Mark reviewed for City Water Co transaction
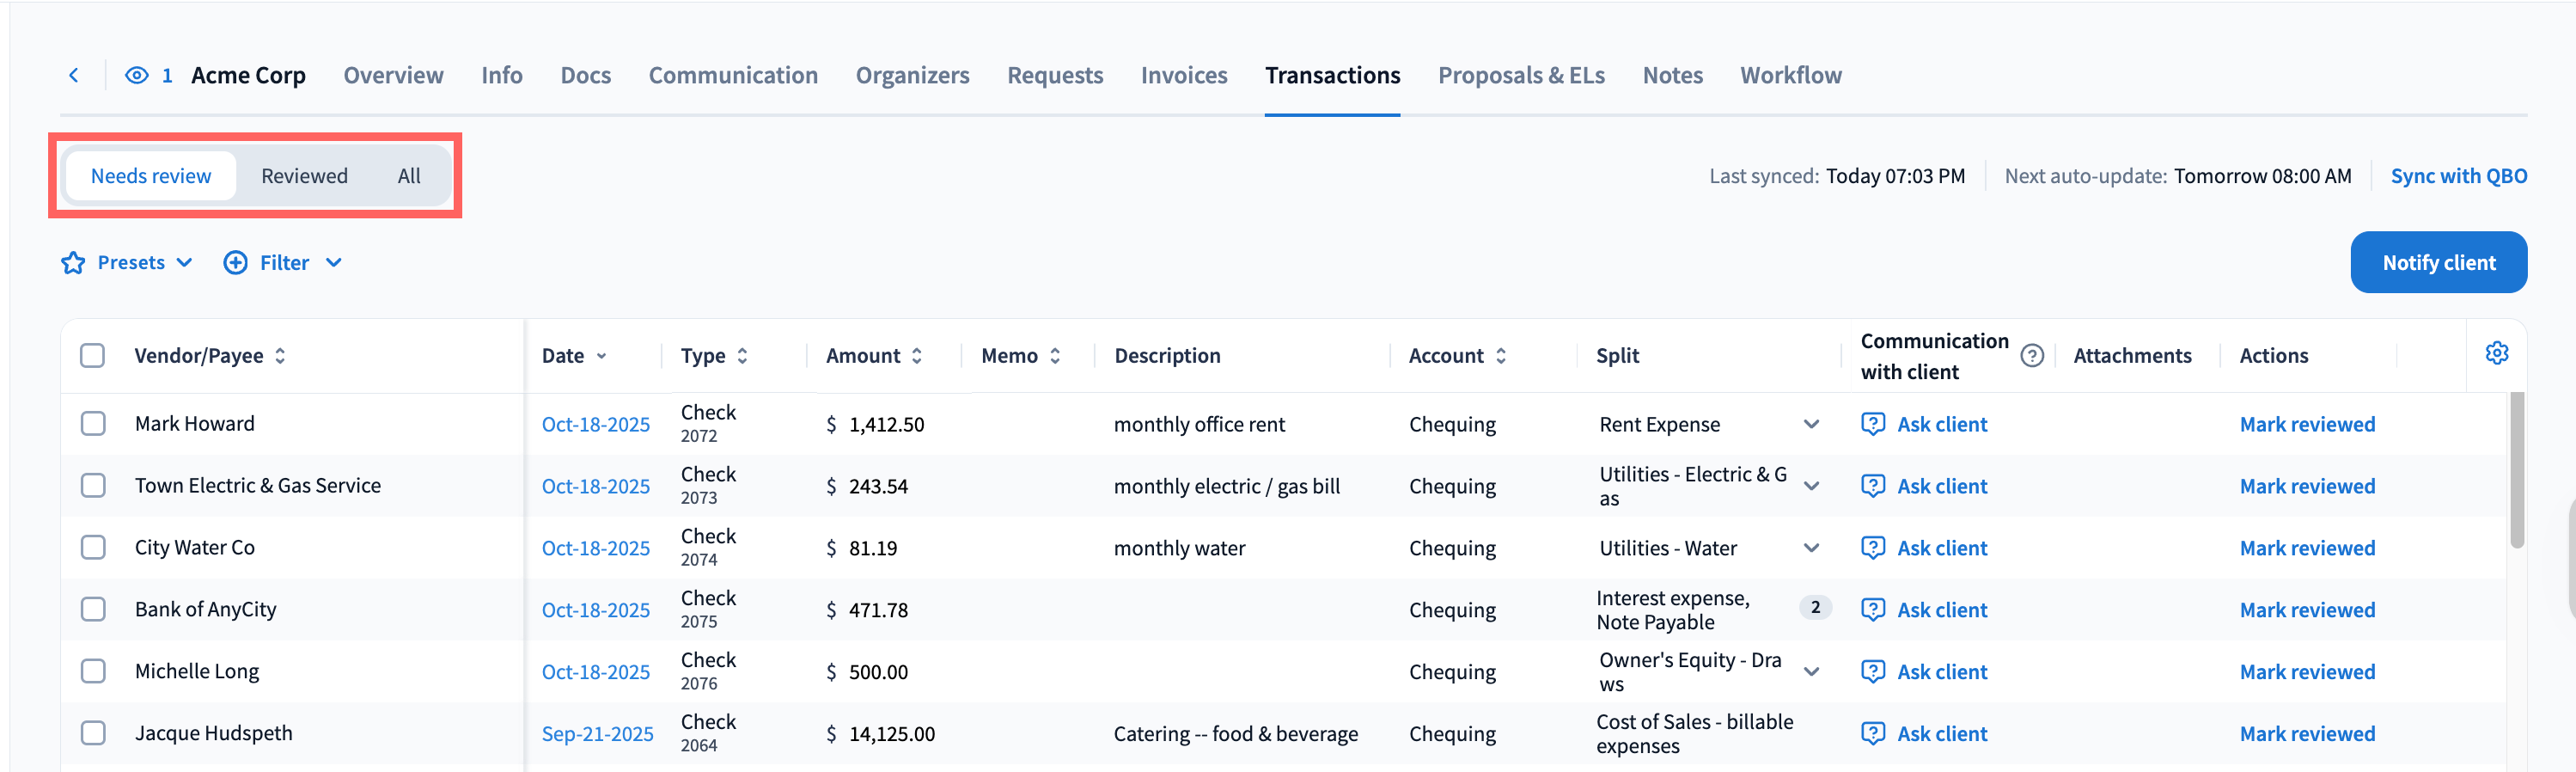This screenshot has height=772, width=2576. pyautogui.click(x=2307, y=548)
